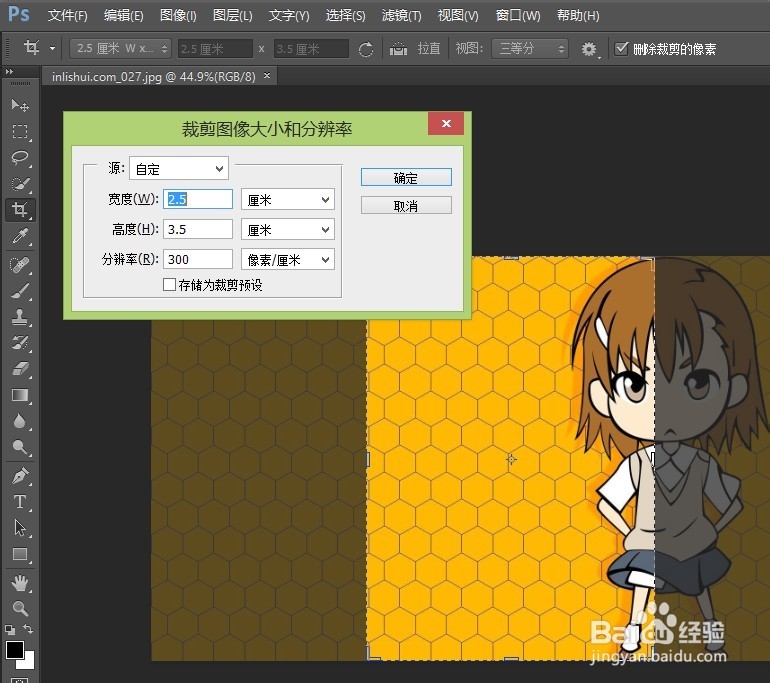Click the 确定 button

(x=406, y=177)
